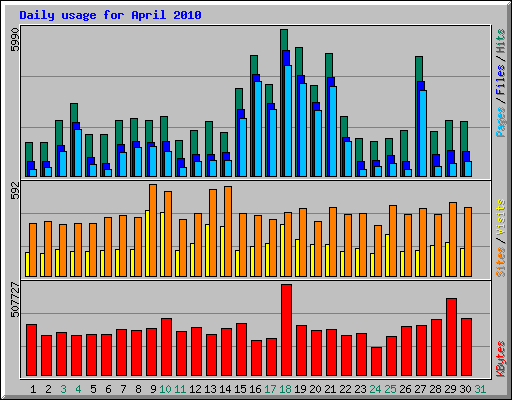Click green day label 4
512x400 pixels.
tap(78, 389)
